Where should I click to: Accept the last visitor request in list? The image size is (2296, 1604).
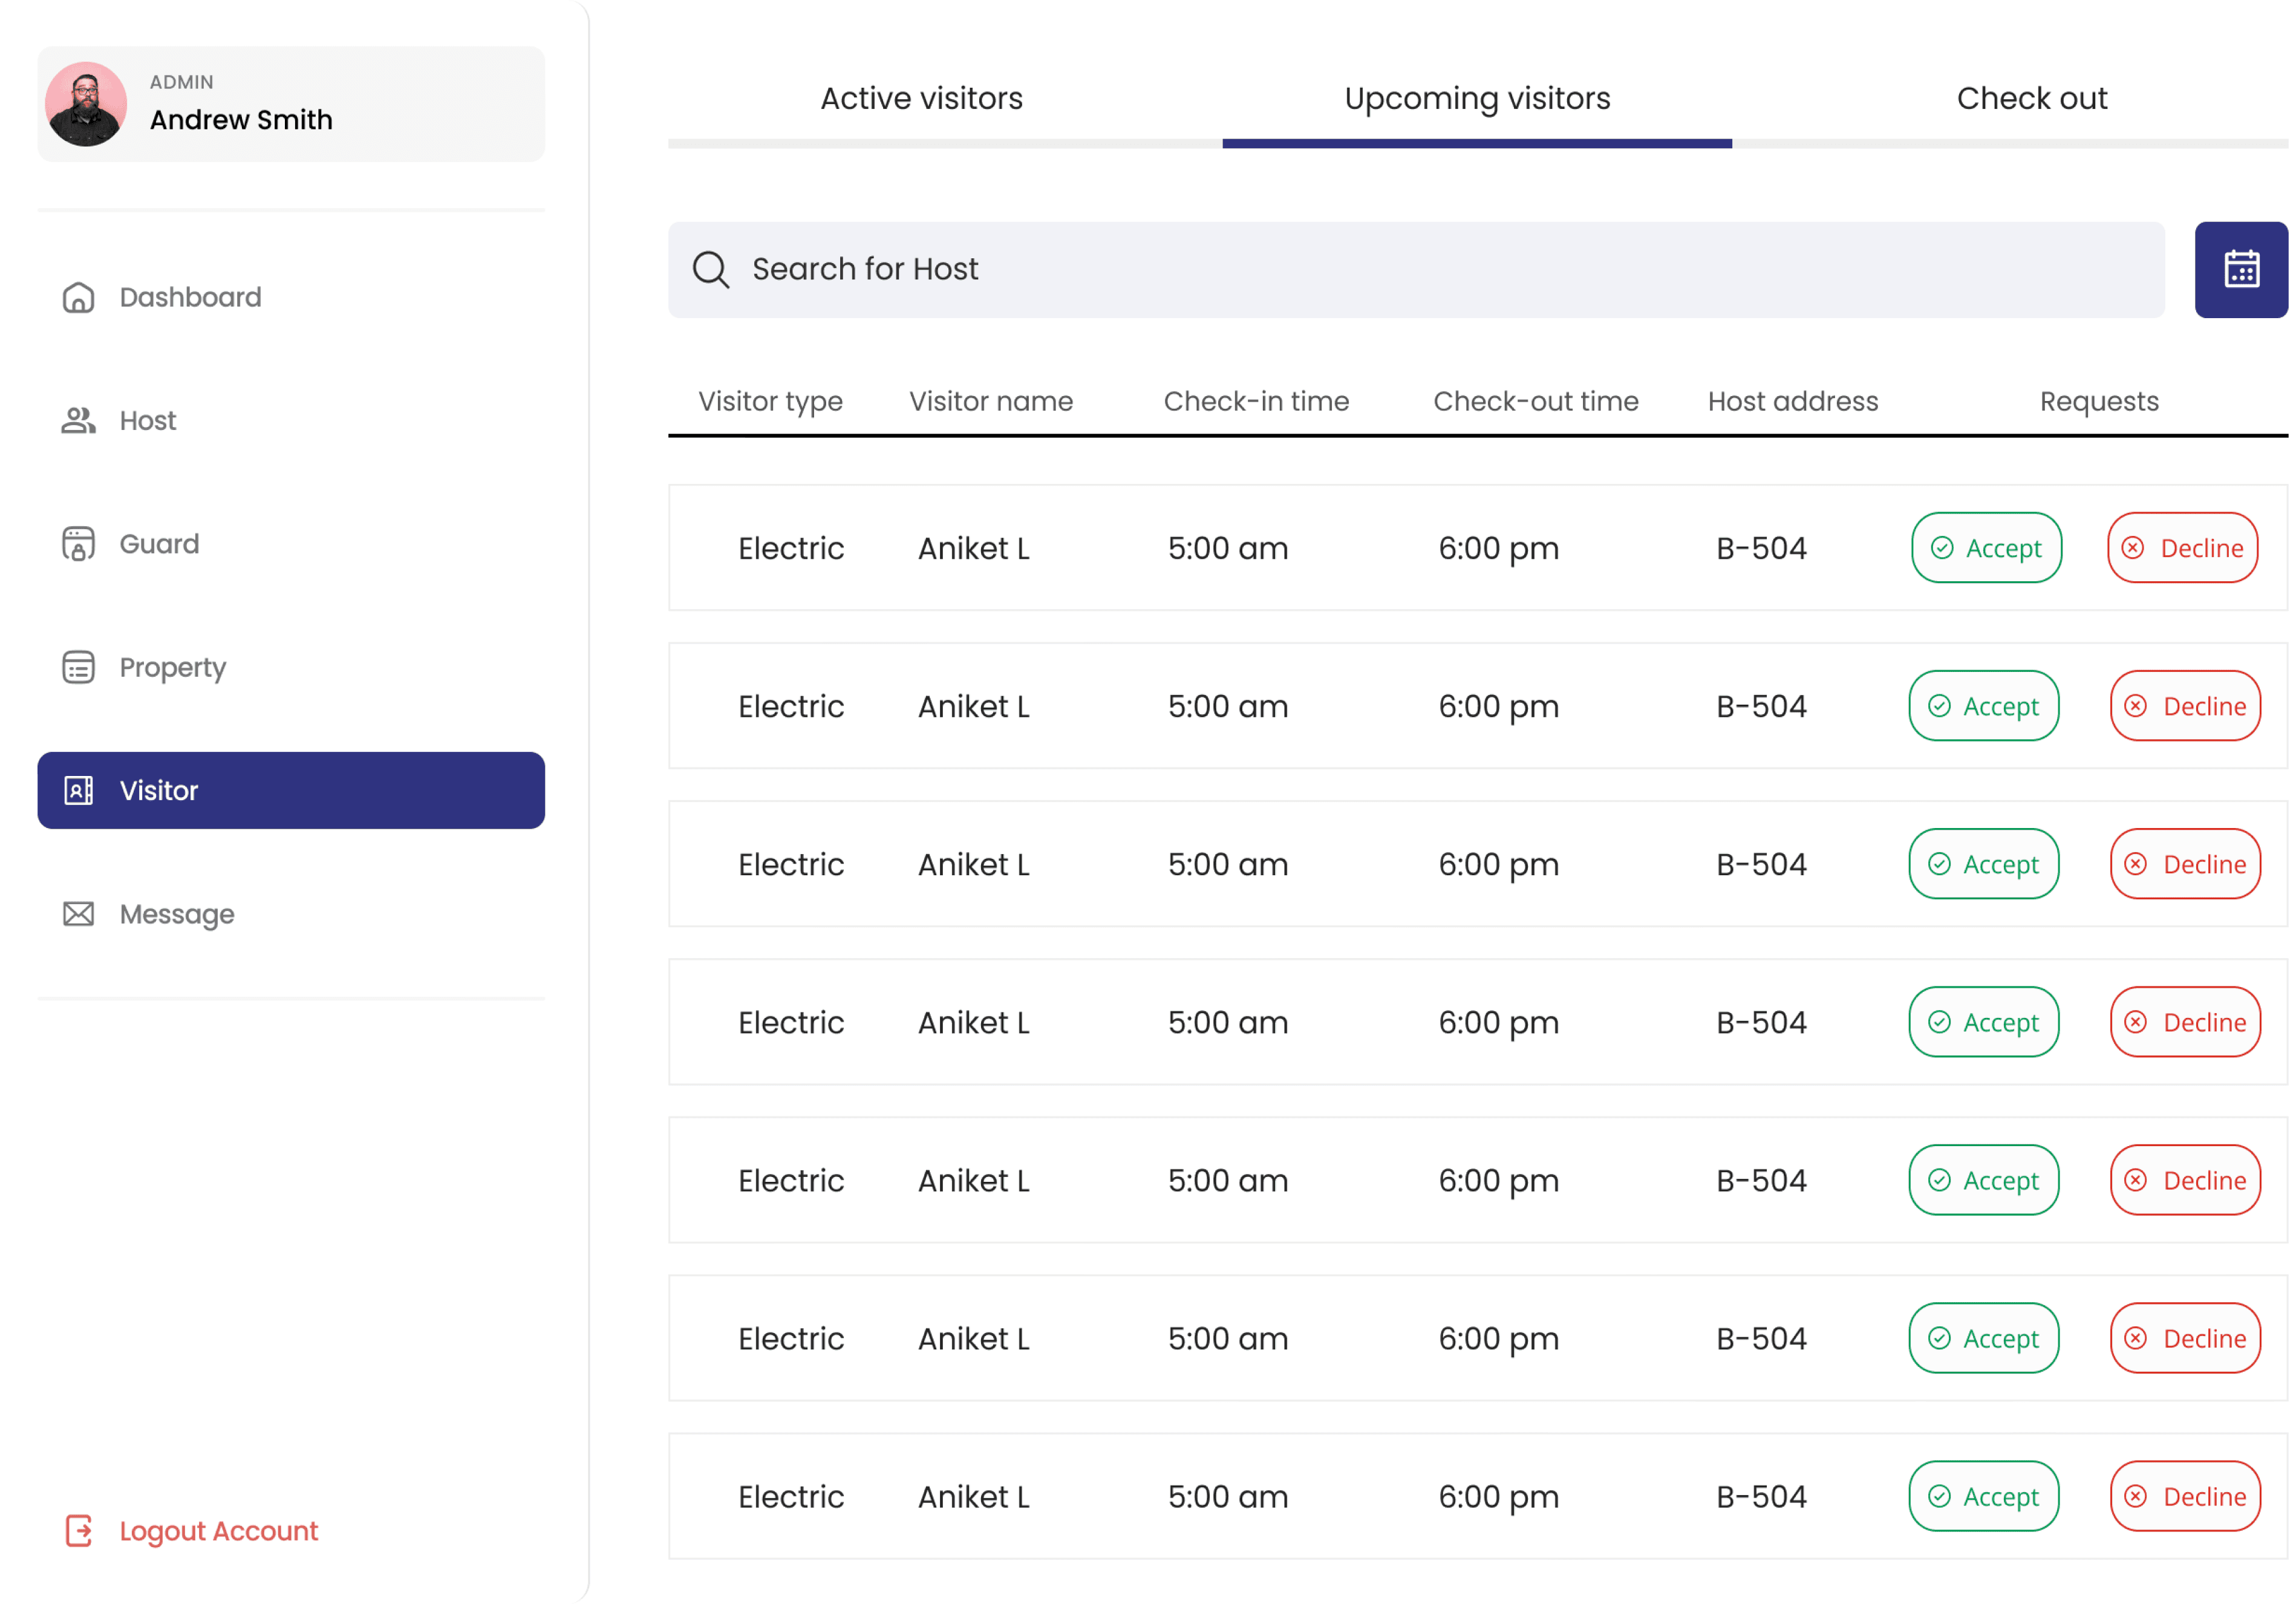[1983, 1496]
